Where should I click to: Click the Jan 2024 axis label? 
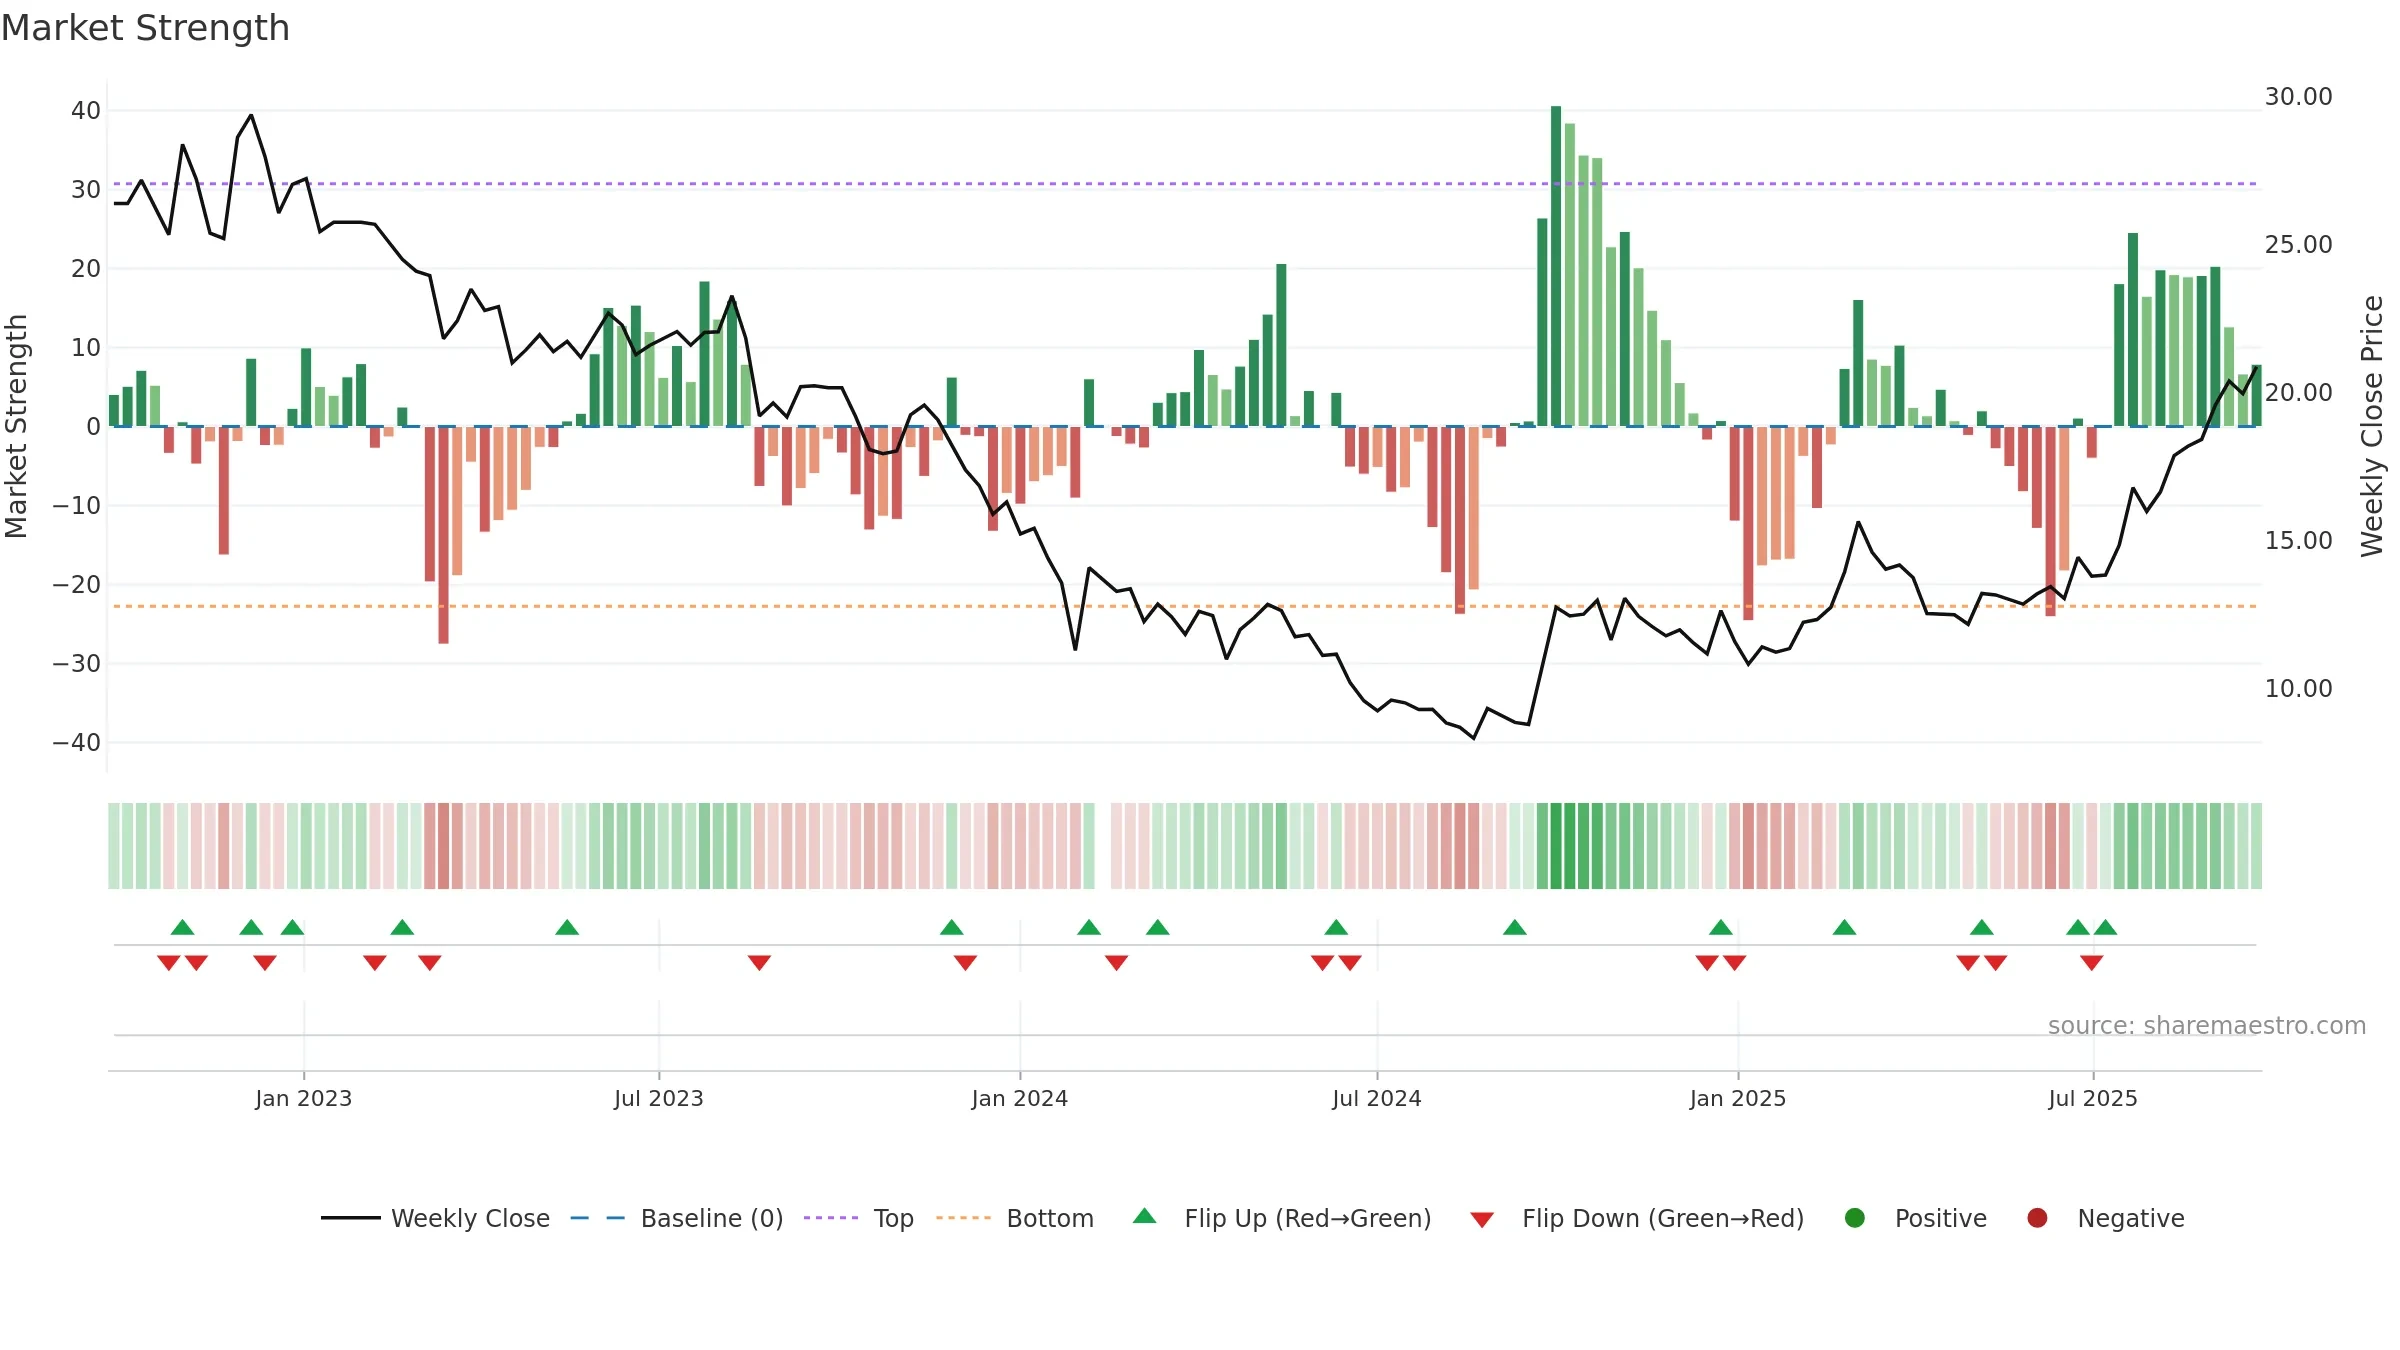click(x=1020, y=1099)
